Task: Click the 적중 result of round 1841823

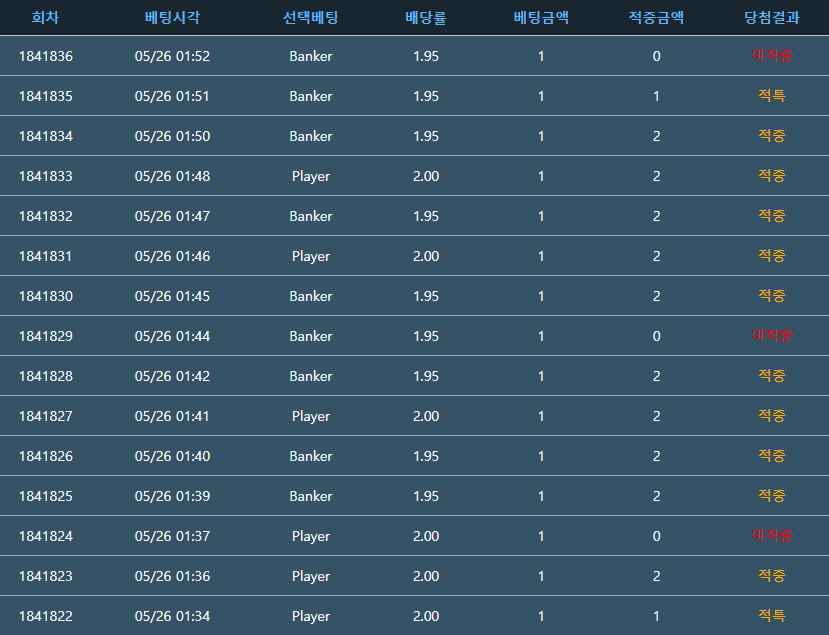Action: tap(772, 576)
